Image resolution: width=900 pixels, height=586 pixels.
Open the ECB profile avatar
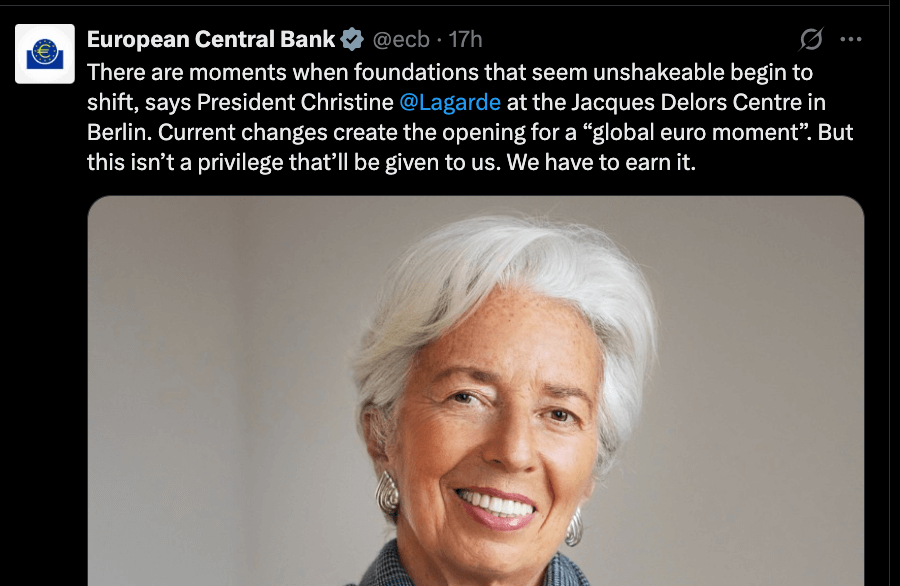coord(45,53)
